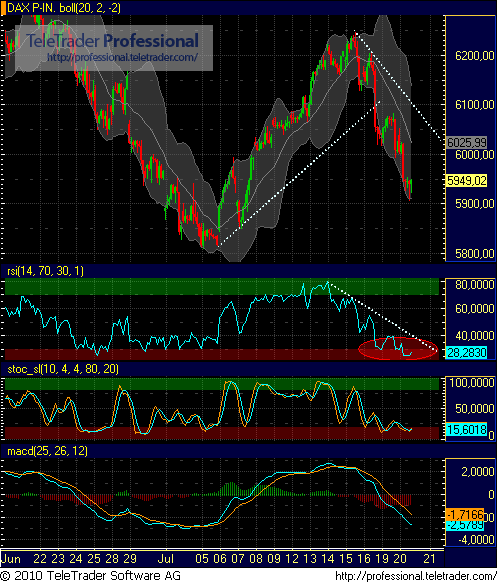
Task: Click the MACD signal value -1,7166
Action: pos(465,515)
